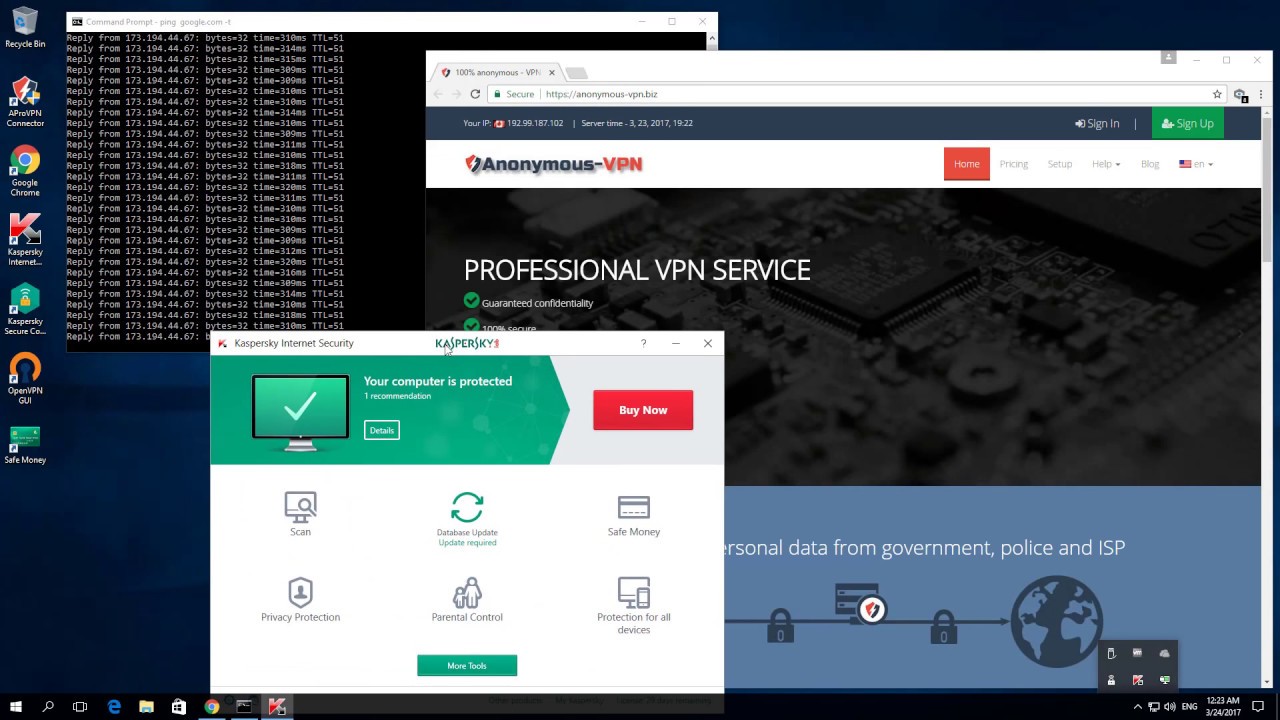Click the taskbar clock showing 12:23 AM
1280x720 pixels.
pyautogui.click(x=1223, y=706)
